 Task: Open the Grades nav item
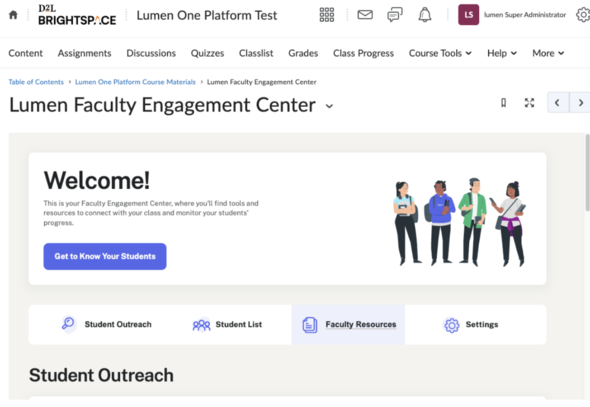[303, 53]
